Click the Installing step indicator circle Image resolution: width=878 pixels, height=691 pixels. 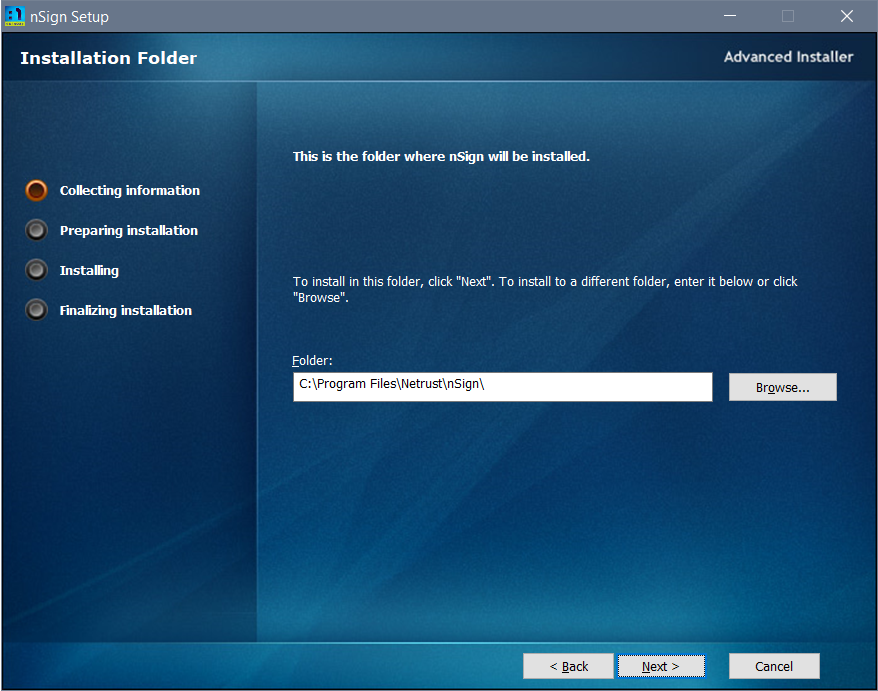(x=36, y=270)
